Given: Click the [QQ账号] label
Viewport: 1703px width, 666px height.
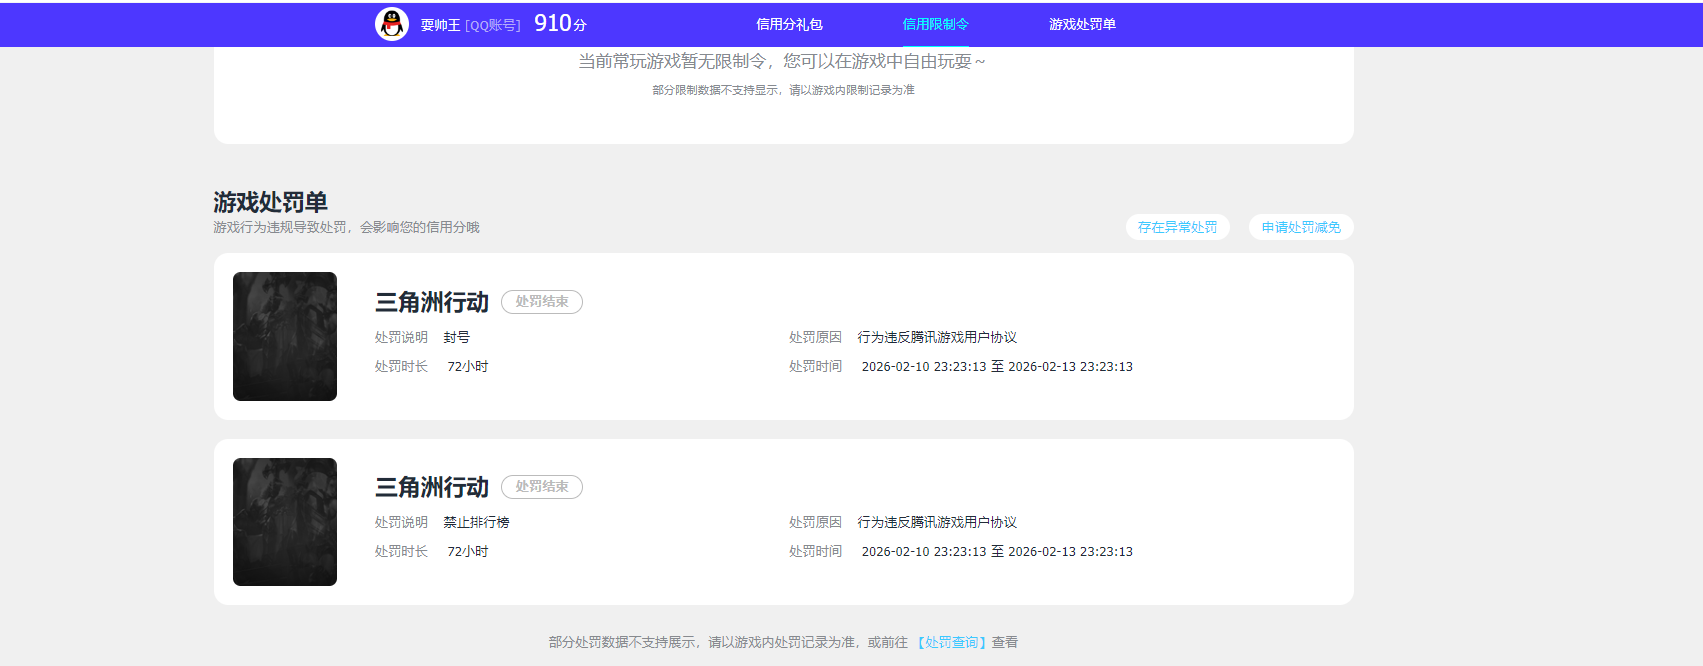Looking at the screenshot, I should [x=493, y=25].
